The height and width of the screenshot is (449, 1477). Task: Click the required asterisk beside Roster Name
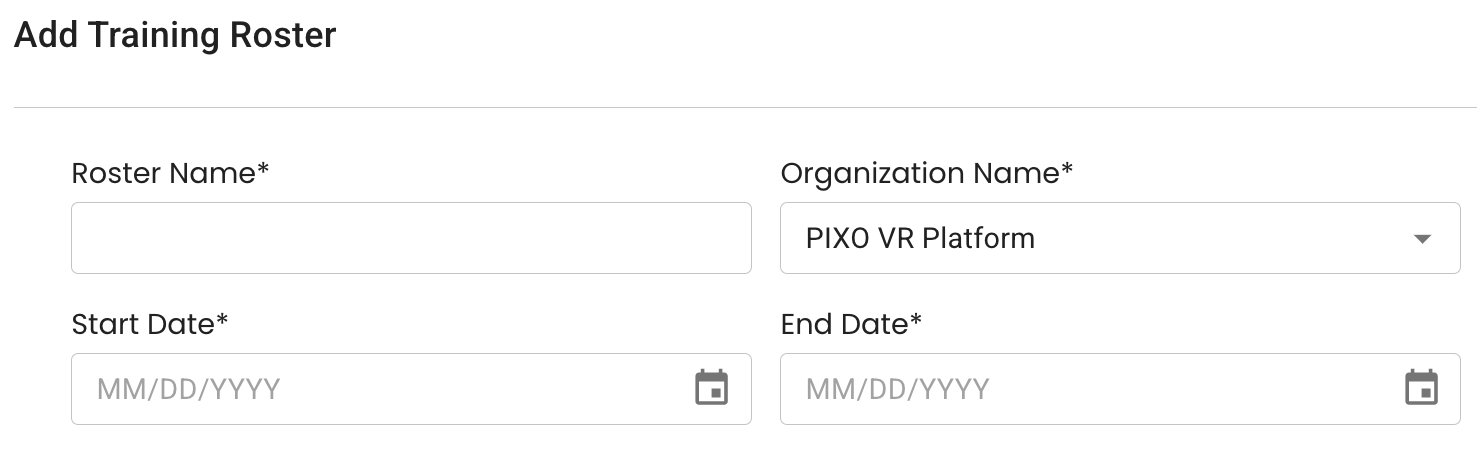[x=263, y=170]
